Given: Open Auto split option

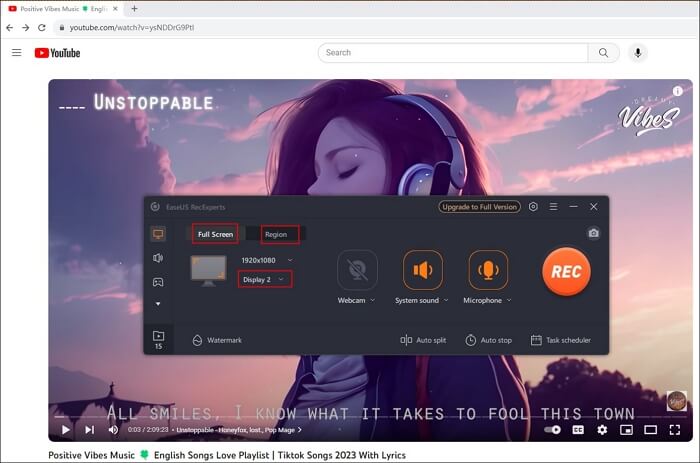Looking at the screenshot, I should point(423,340).
